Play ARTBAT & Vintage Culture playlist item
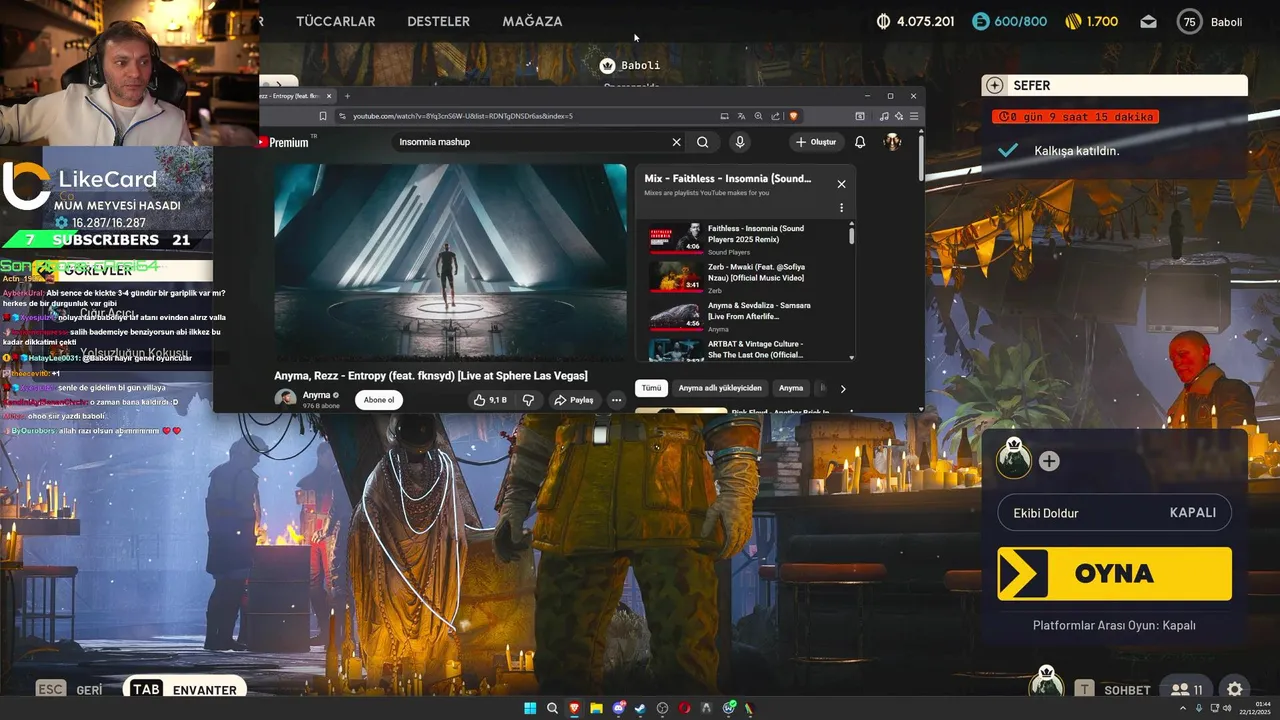Viewport: 1280px width, 720px height. click(x=745, y=350)
